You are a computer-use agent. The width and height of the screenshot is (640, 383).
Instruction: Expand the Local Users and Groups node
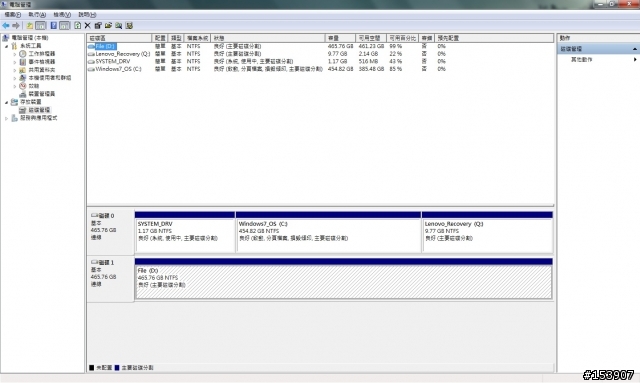point(15,78)
